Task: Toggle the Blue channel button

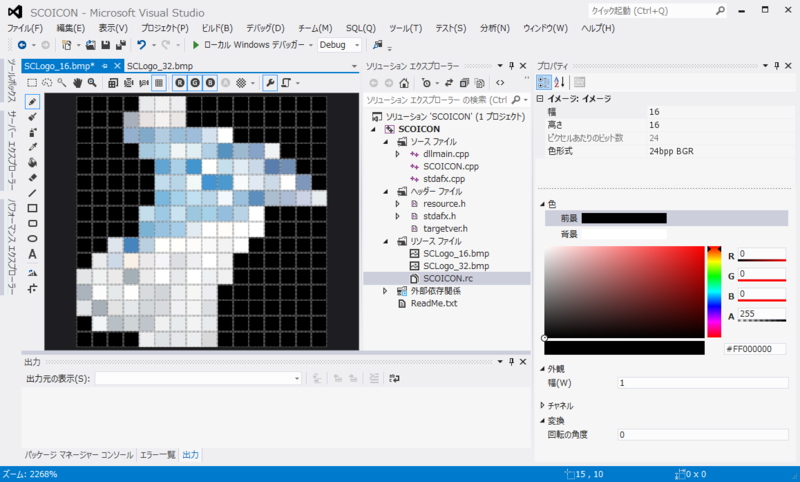Action: coord(210,83)
